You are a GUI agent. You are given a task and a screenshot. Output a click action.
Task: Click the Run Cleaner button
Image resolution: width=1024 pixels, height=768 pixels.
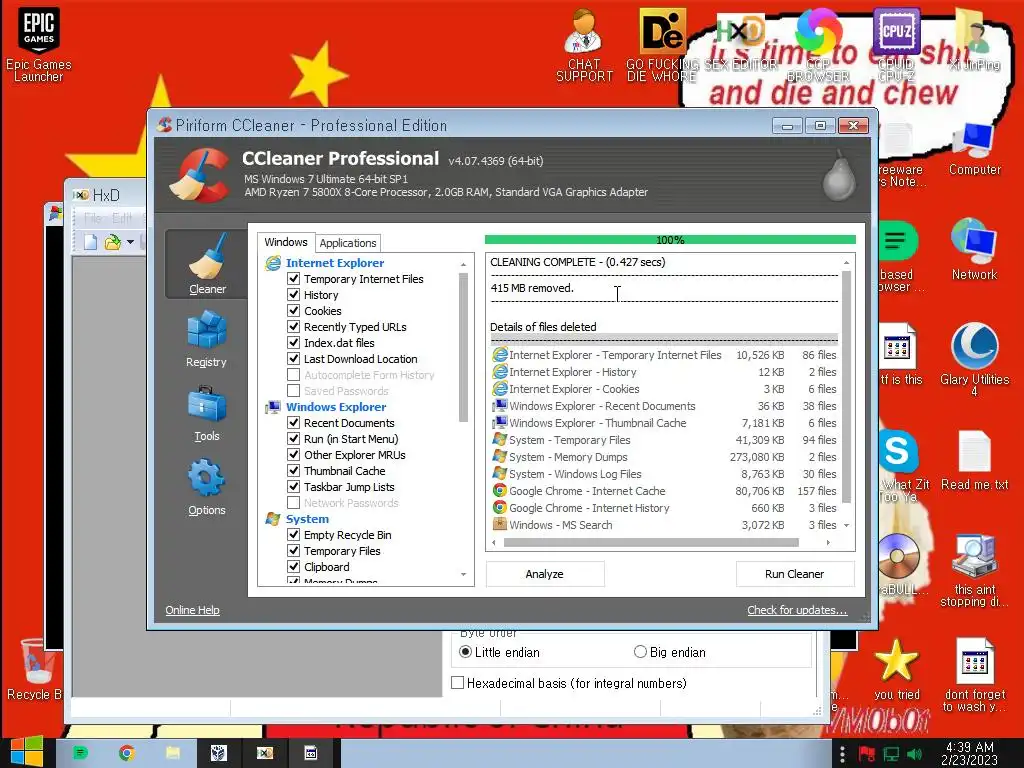click(795, 574)
